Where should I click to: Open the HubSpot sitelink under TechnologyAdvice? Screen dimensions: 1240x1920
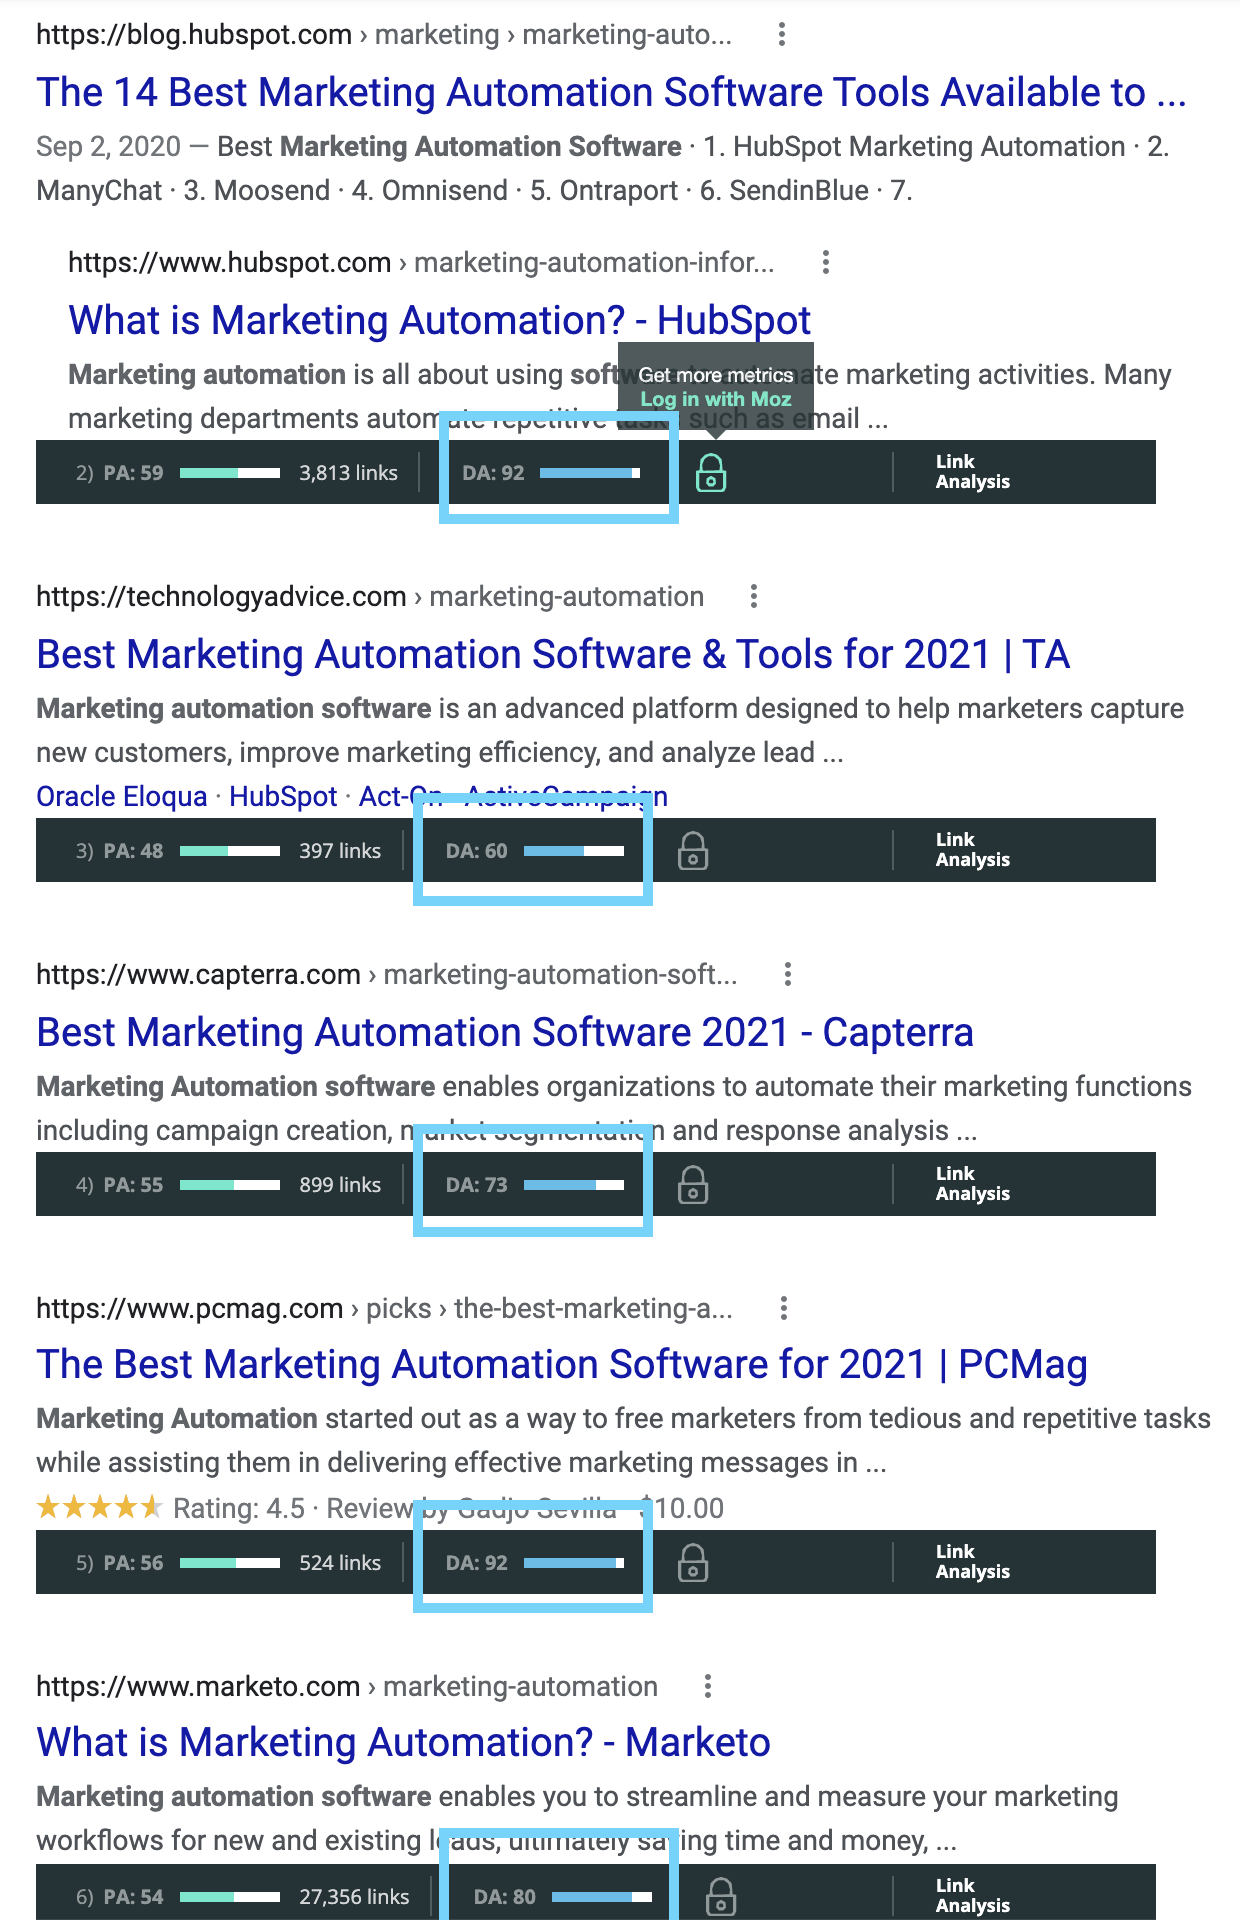[x=283, y=797]
